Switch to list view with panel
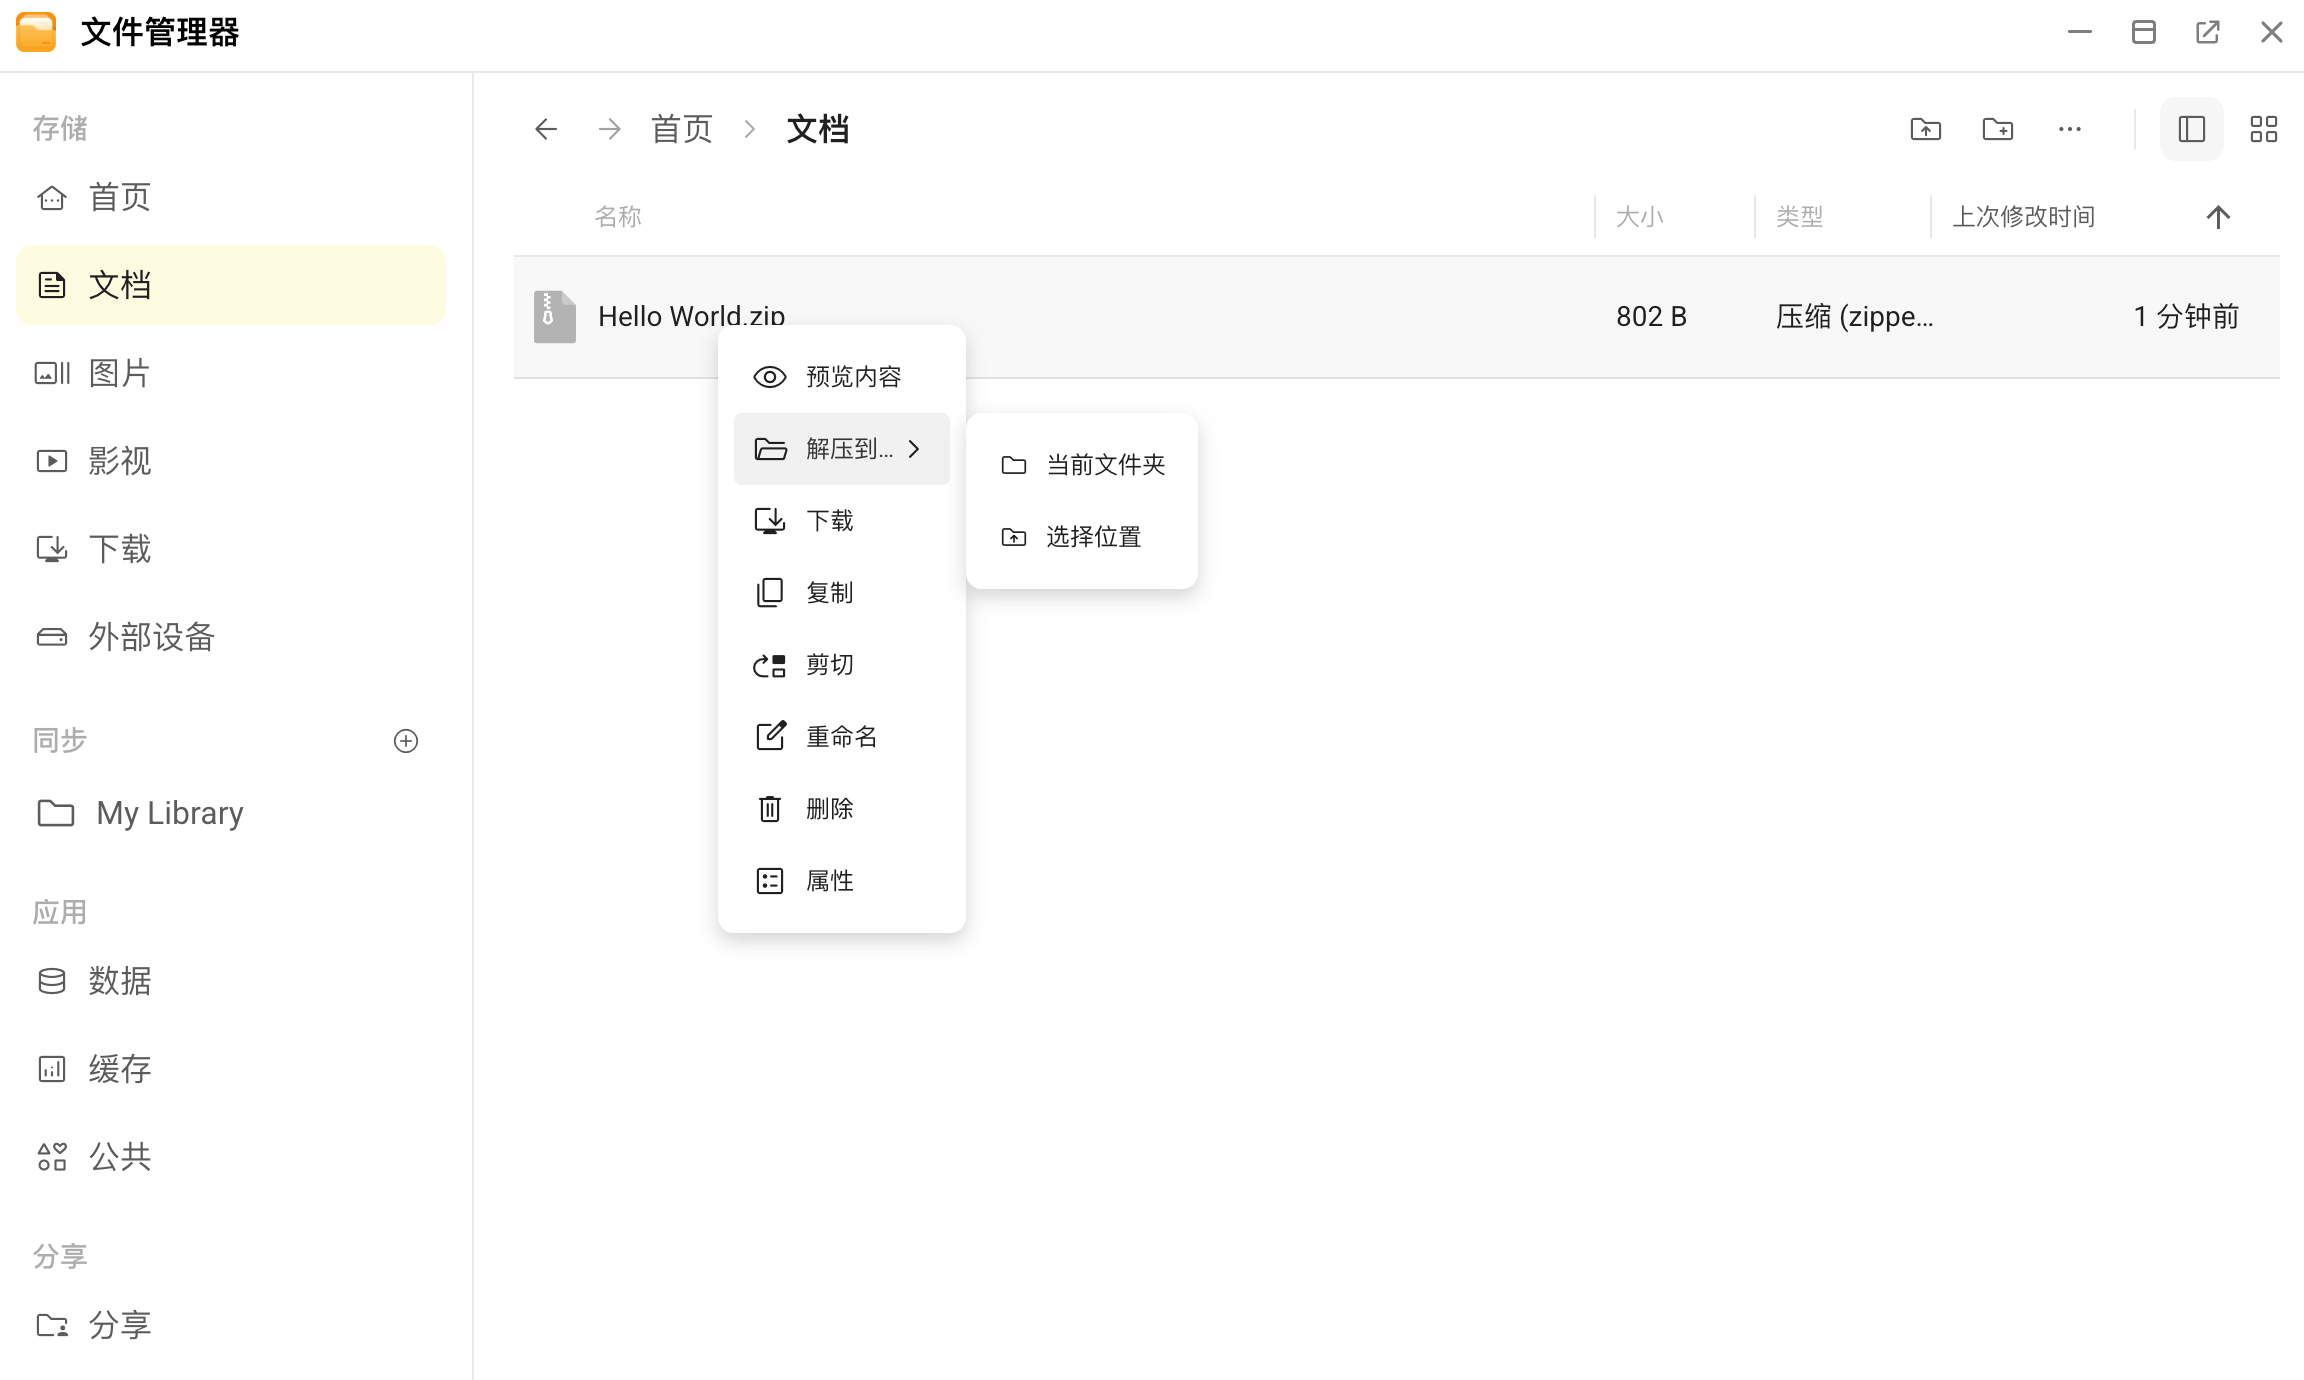This screenshot has height=1380, width=2304. tap(2192, 129)
